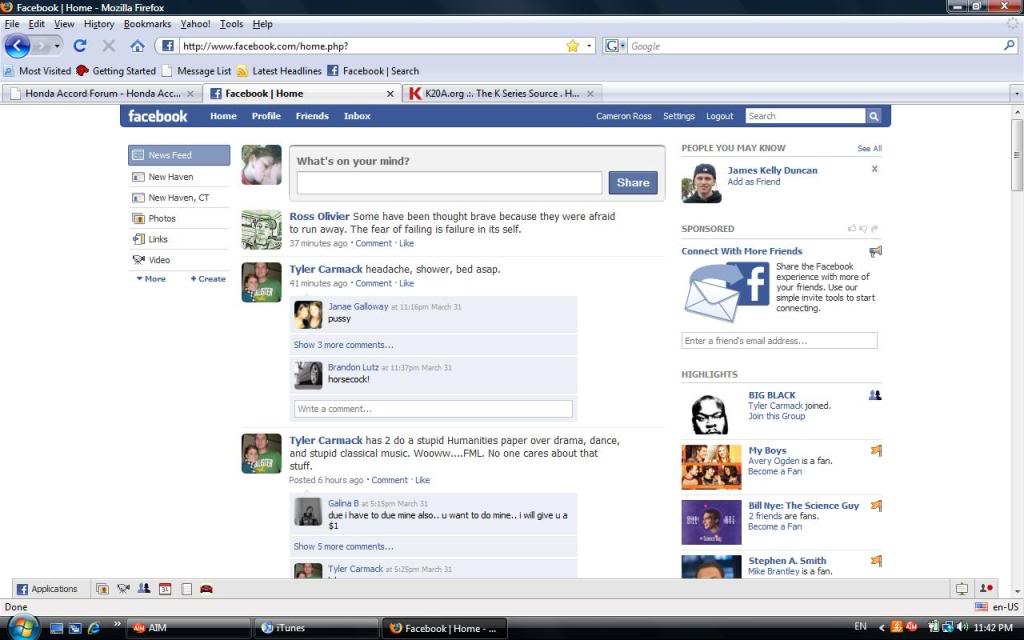Open the Links sidebar item
Viewport: 1024px width, 640px height.
pos(158,238)
